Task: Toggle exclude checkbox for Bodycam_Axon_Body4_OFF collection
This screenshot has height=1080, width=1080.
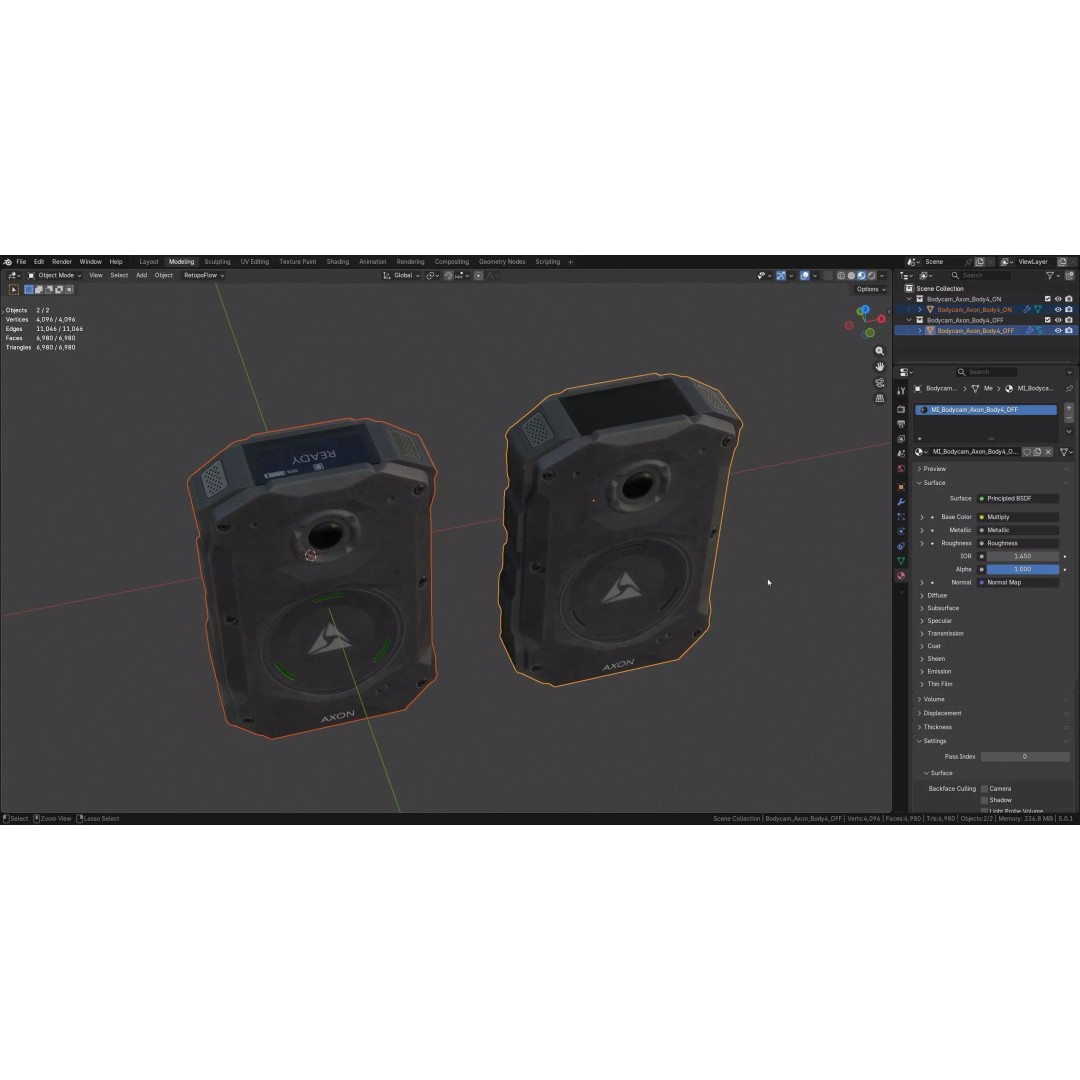Action: coord(1048,320)
